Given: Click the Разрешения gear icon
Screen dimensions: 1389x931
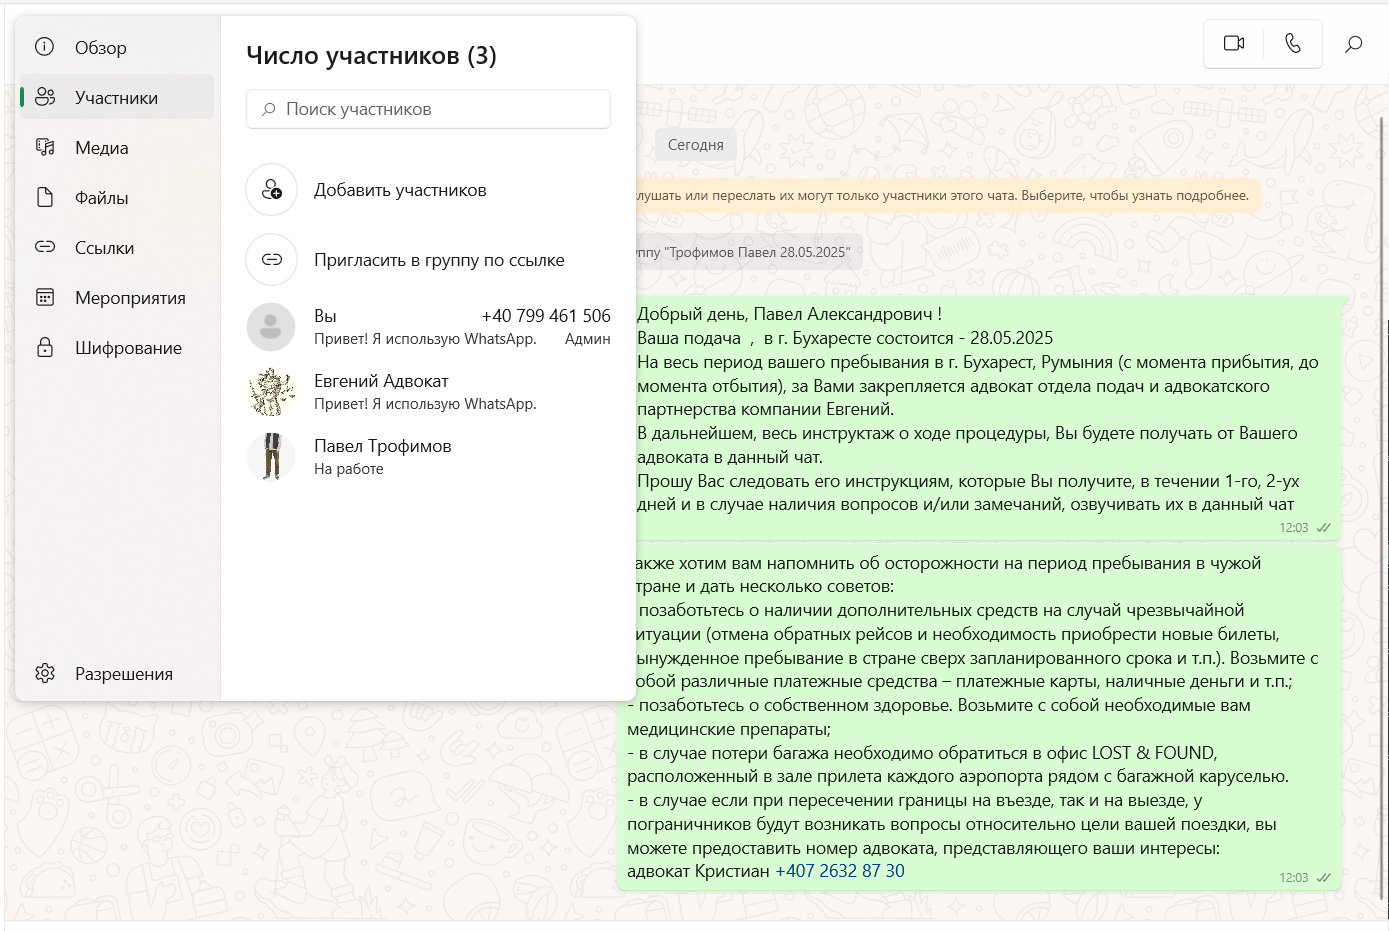Looking at the screenshot, I should click(x=45, y=673).
